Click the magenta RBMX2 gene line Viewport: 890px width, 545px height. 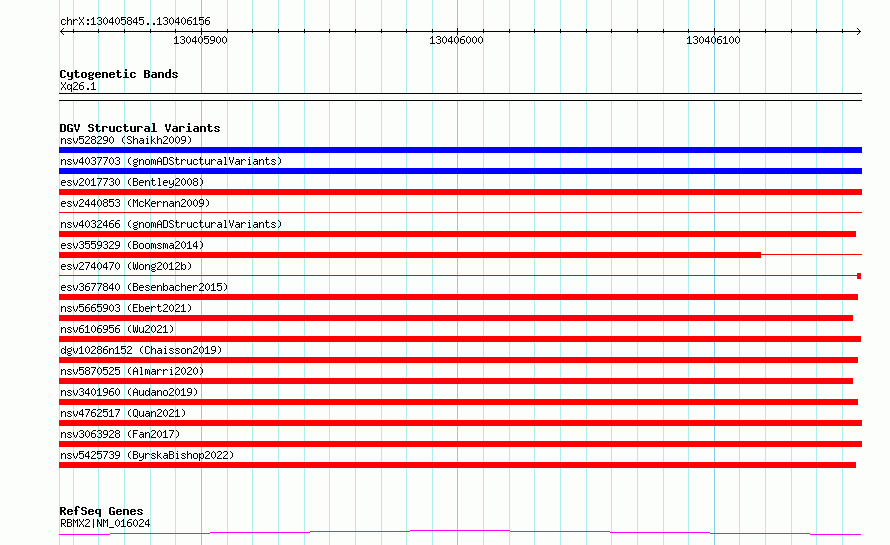click(x=460, y=532)
